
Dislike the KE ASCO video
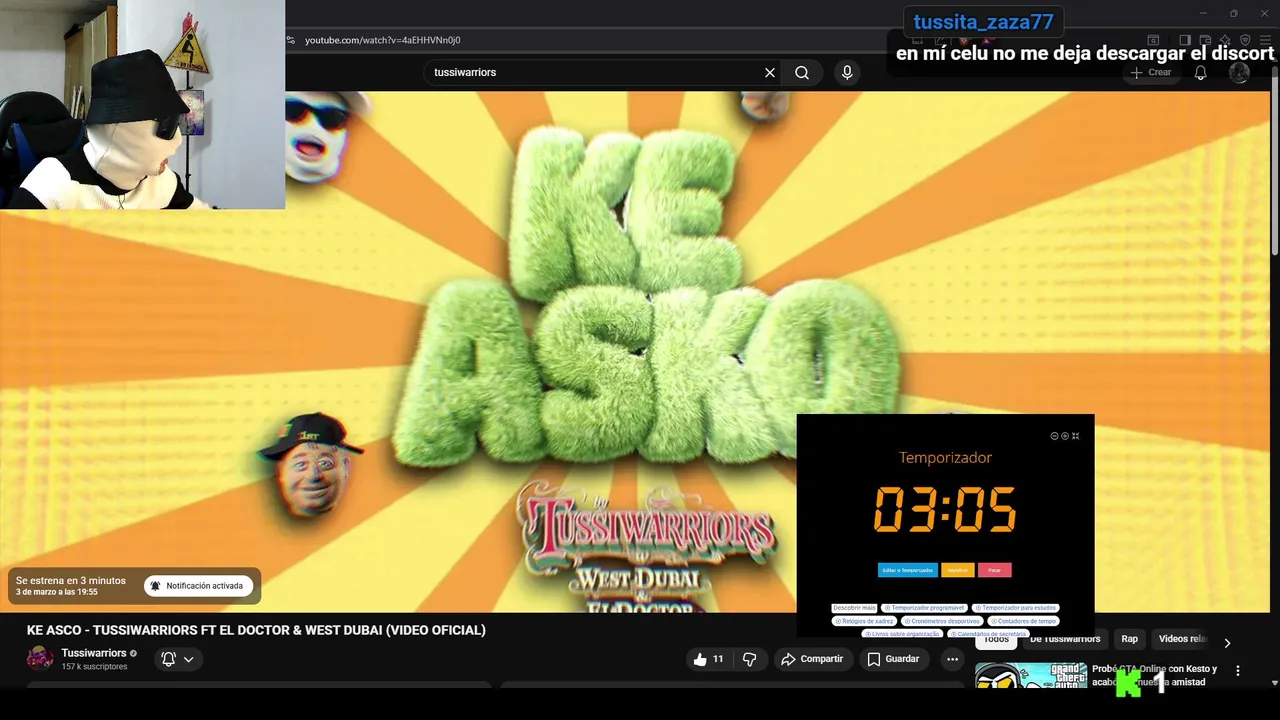tap(749, 659)
